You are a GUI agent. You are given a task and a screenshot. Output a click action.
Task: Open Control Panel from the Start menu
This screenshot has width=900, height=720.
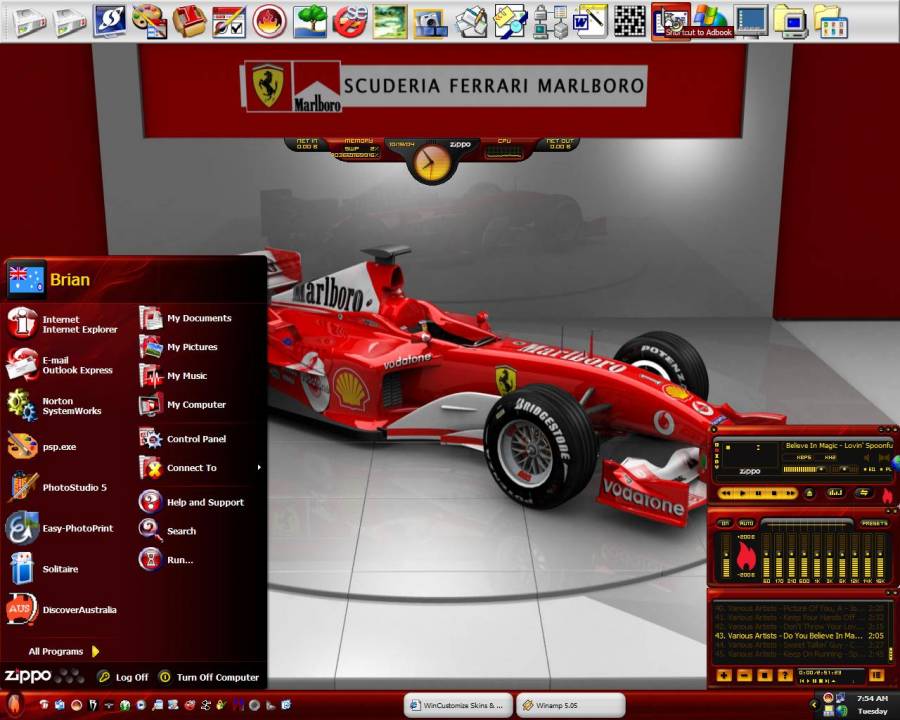(195, 439)
